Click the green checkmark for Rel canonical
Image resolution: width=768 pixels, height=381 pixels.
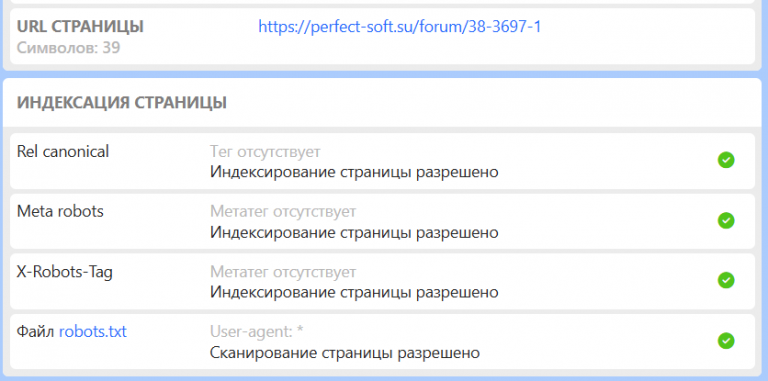pyautogui.click(x=726, y=160)
